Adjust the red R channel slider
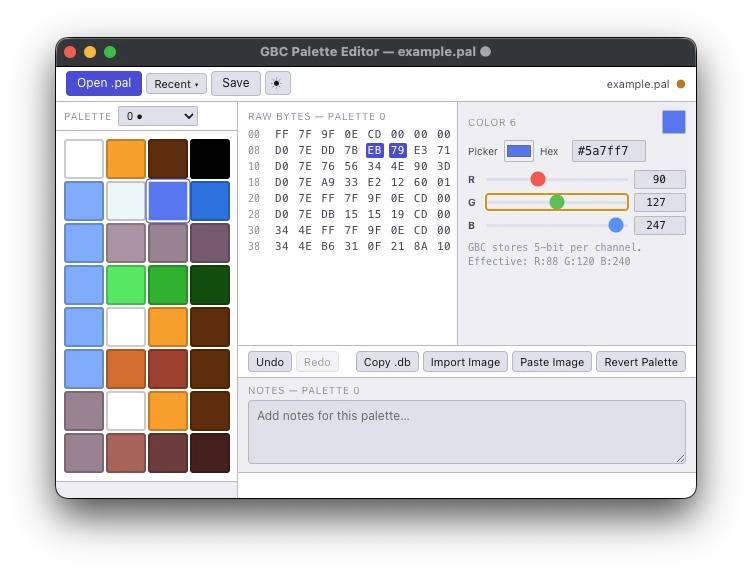 tap(557, 179)
